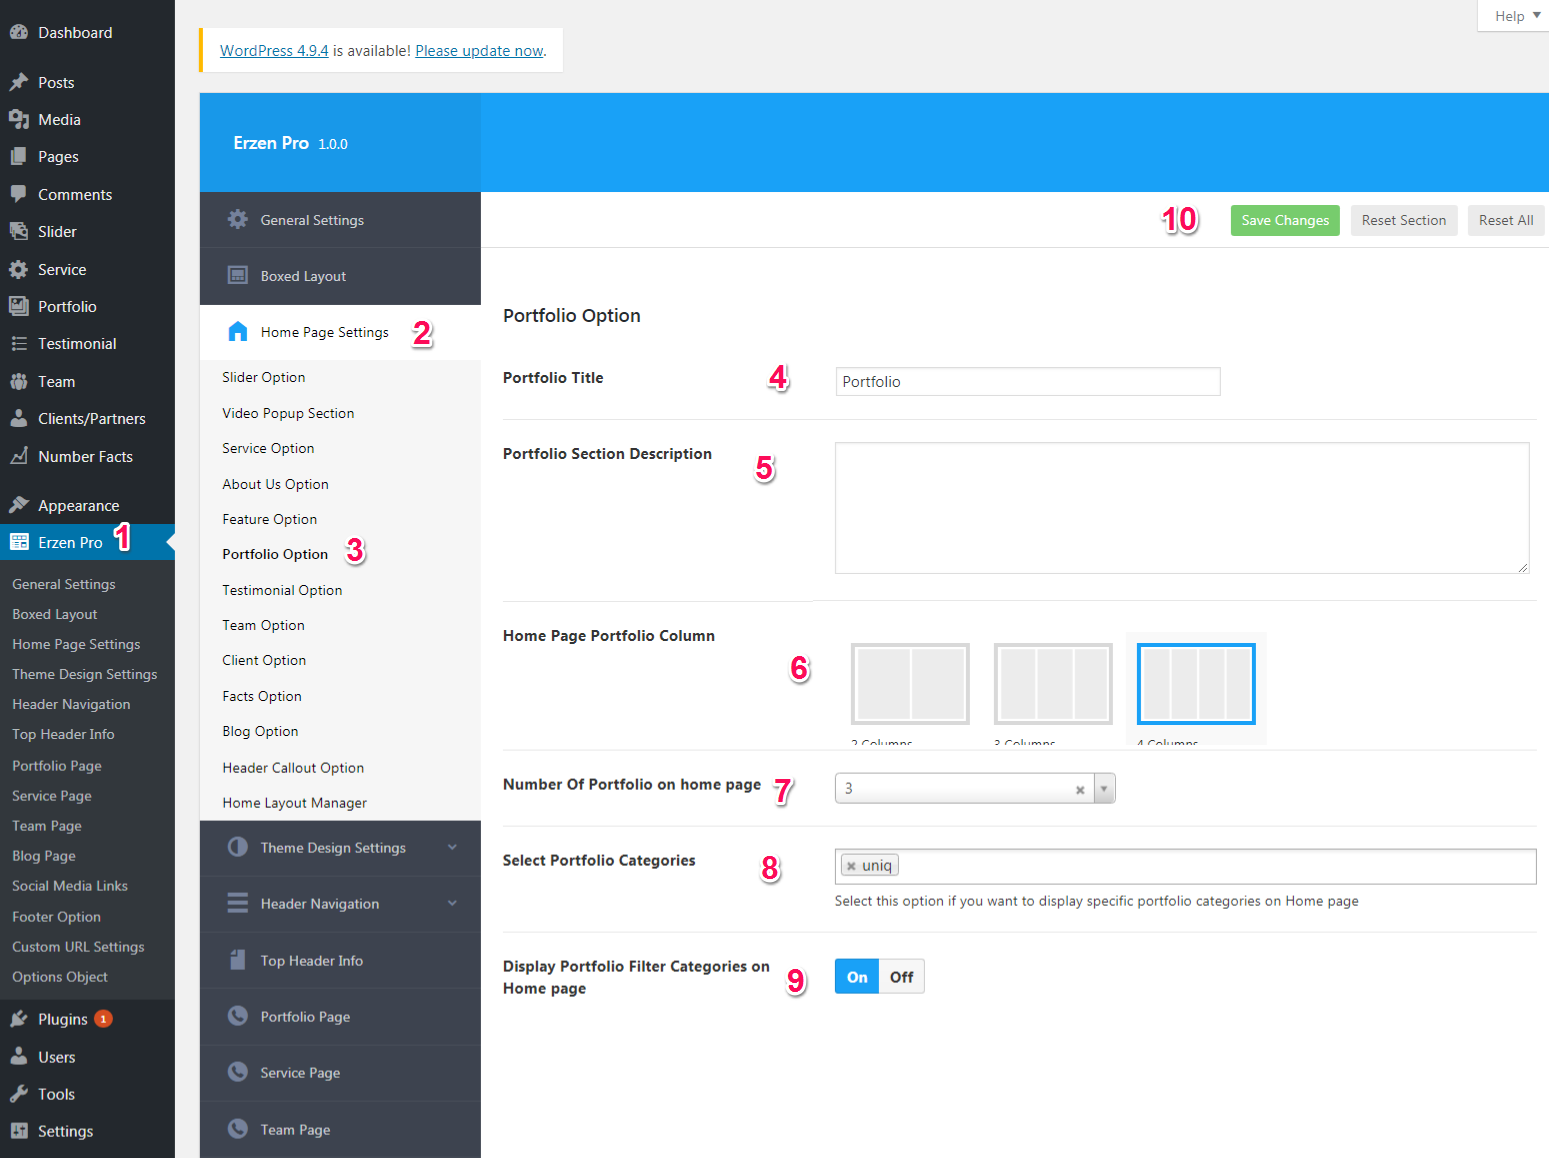Click the Service Page phone icon
The image size is (1549, 1158).
[238, 1072]
